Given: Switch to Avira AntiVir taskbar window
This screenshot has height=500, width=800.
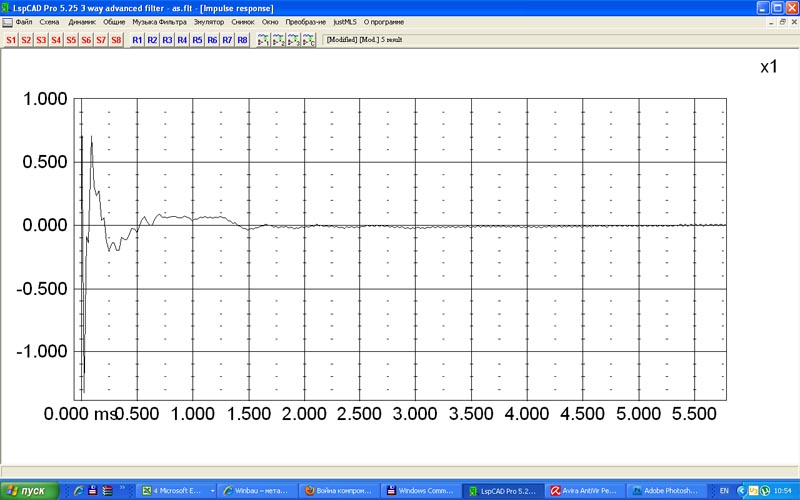Looking at the screenshot, I should 584,491.
